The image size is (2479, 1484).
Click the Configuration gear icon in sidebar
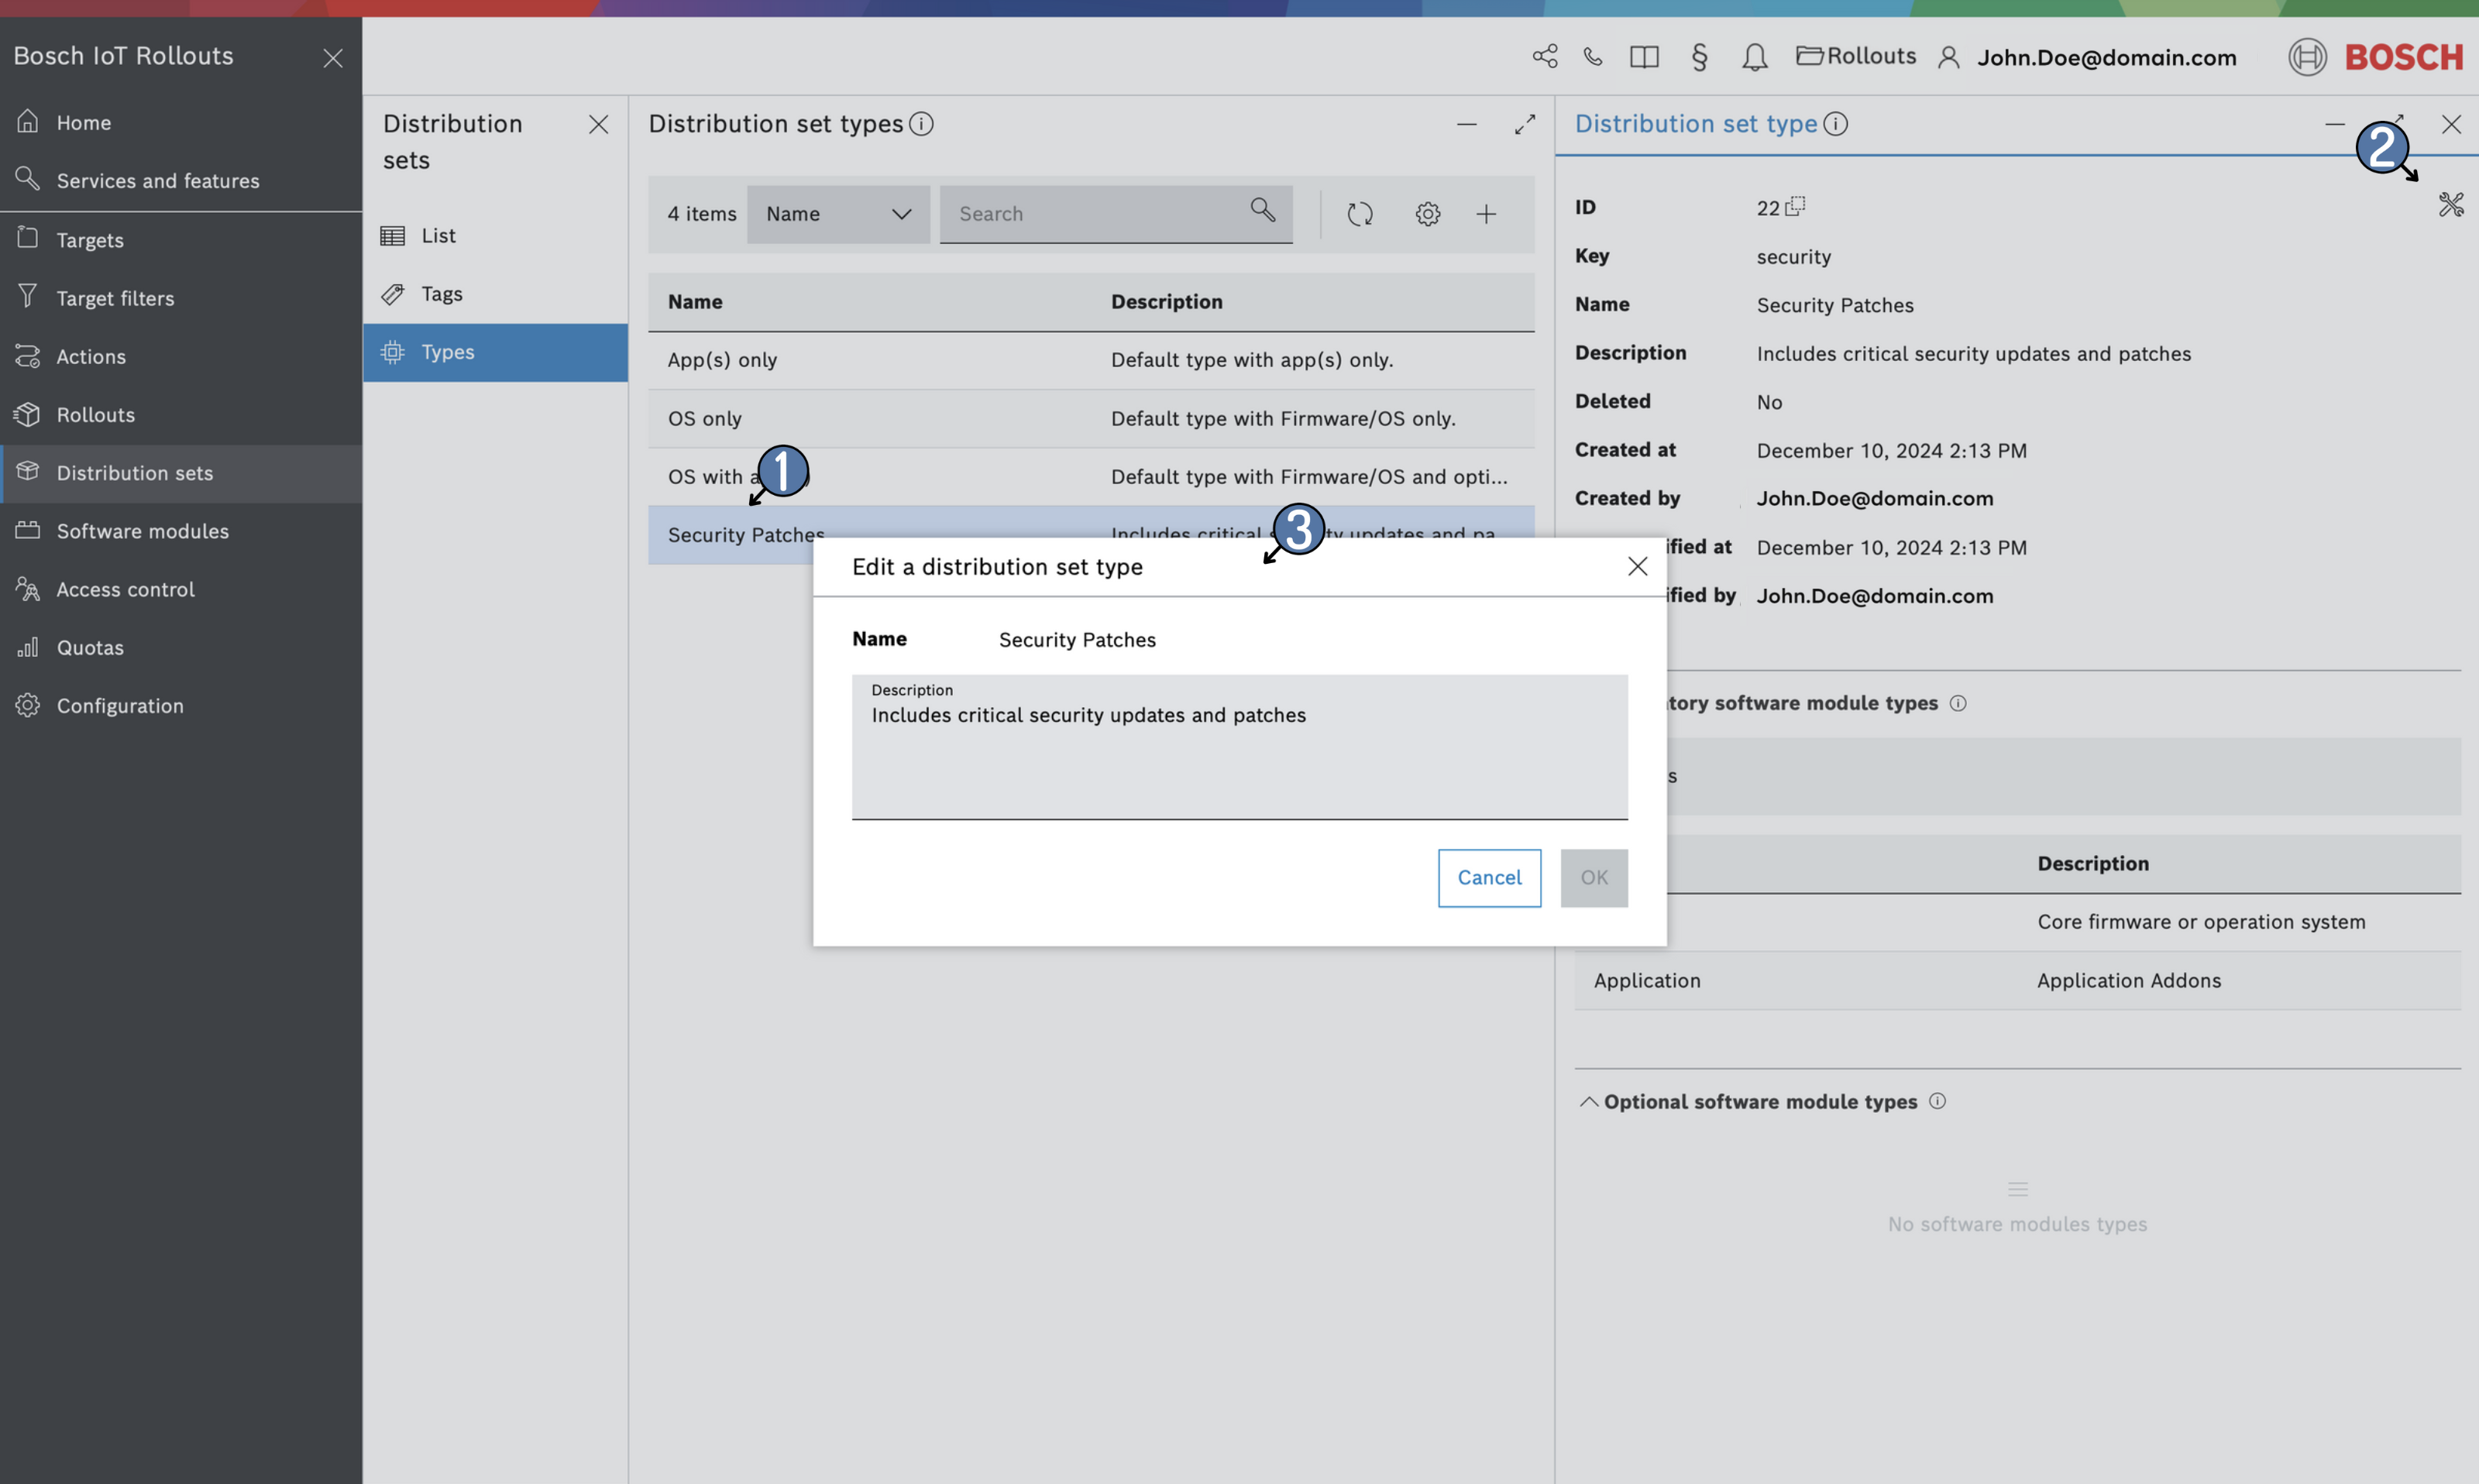click(28, 705)
